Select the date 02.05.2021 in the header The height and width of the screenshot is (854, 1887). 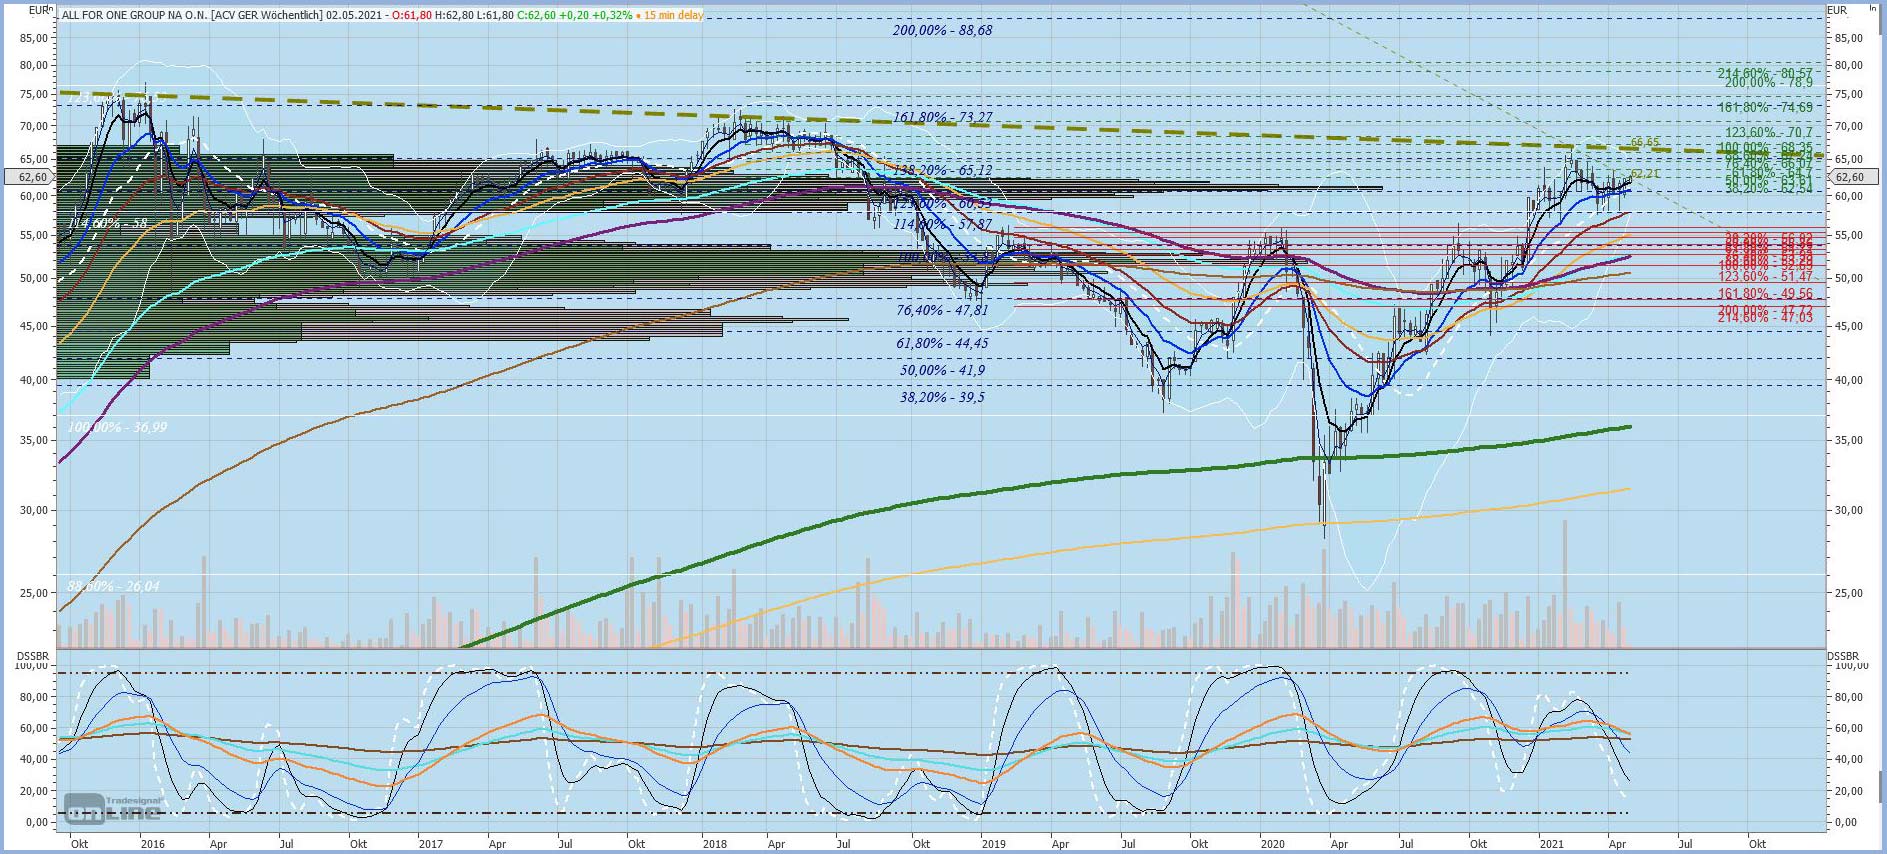[x=353, y=15]
